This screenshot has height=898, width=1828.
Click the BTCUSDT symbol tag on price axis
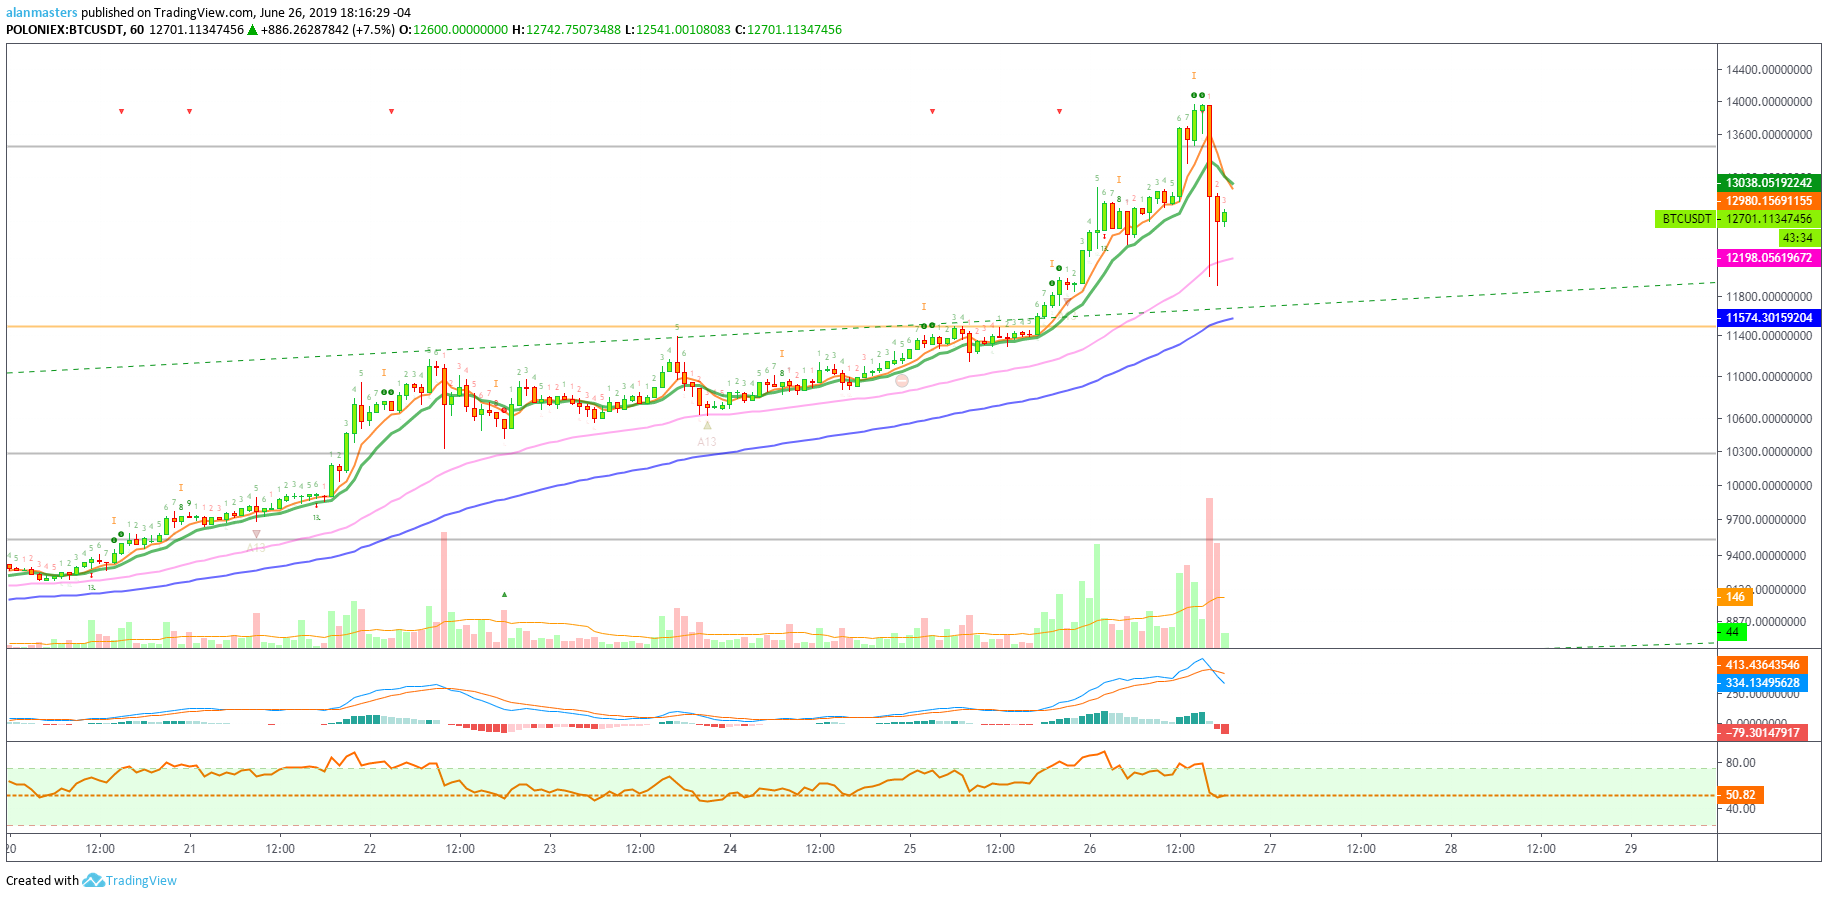pyautogui.click(x=1686, y=218)
